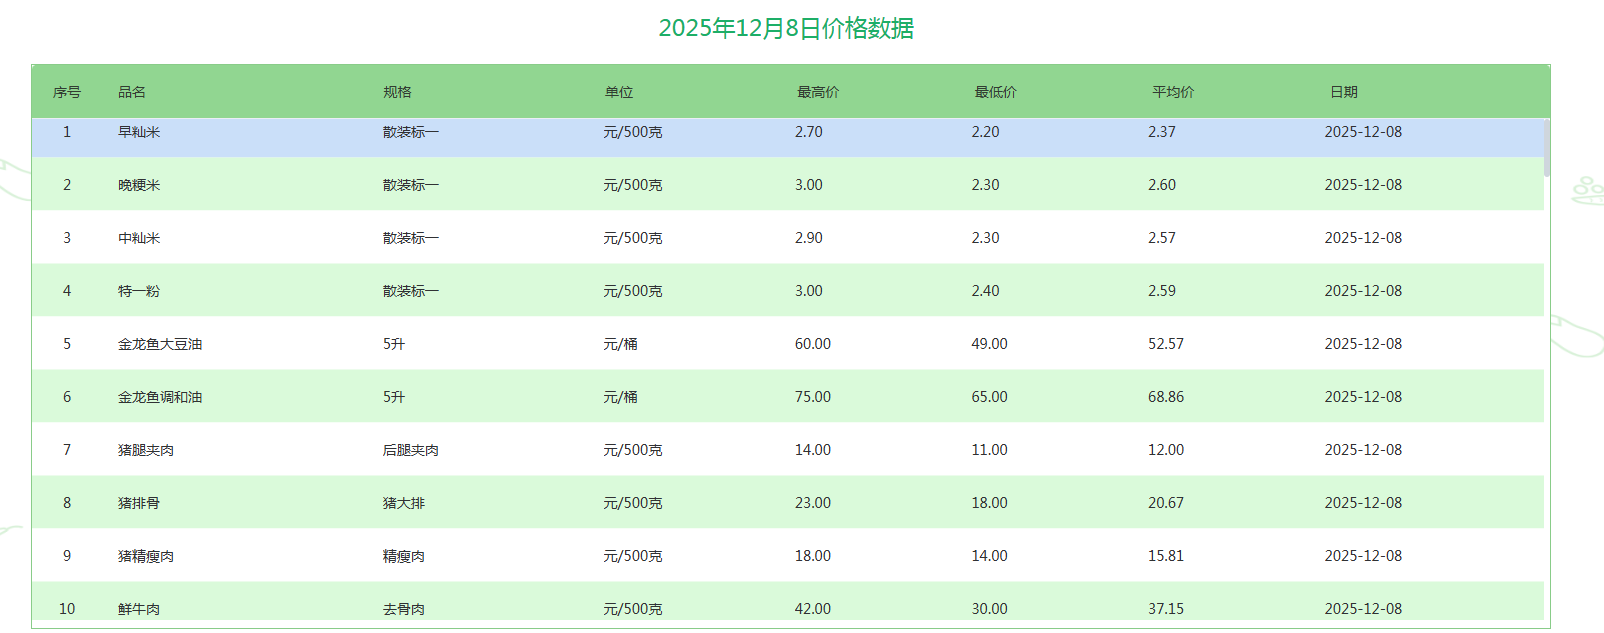Click the table's vertical scrollbar thumb
This screenshot has width=1604, height=633.
click(x=1547, y=148)
